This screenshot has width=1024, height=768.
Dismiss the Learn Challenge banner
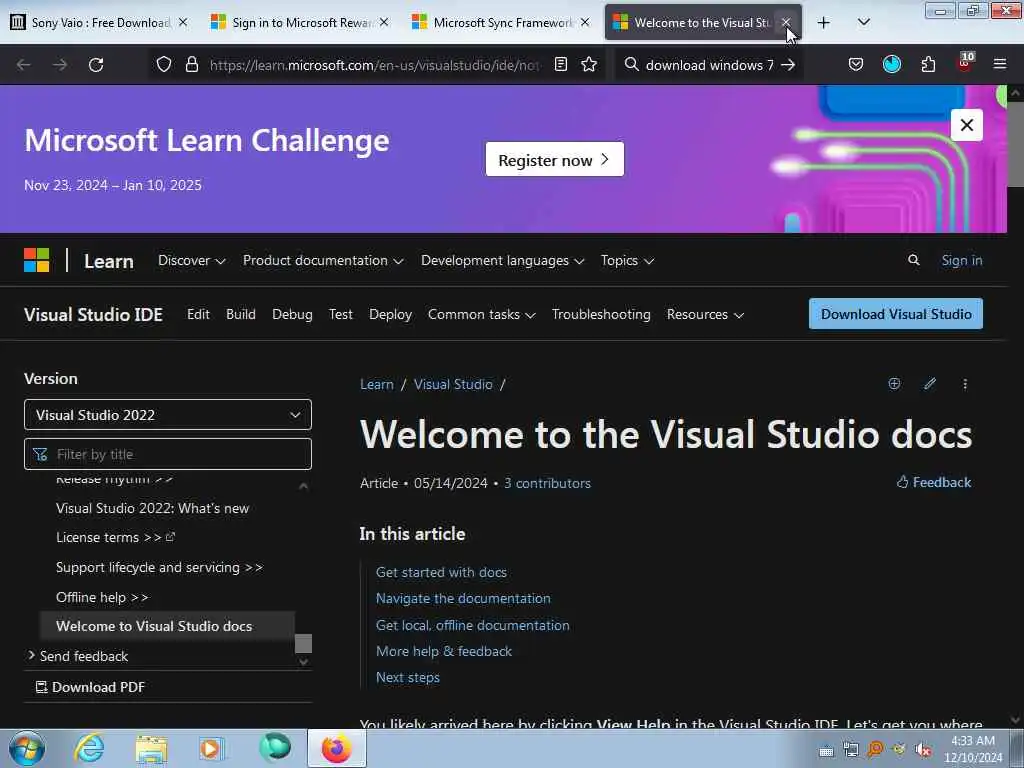[967, 125]
